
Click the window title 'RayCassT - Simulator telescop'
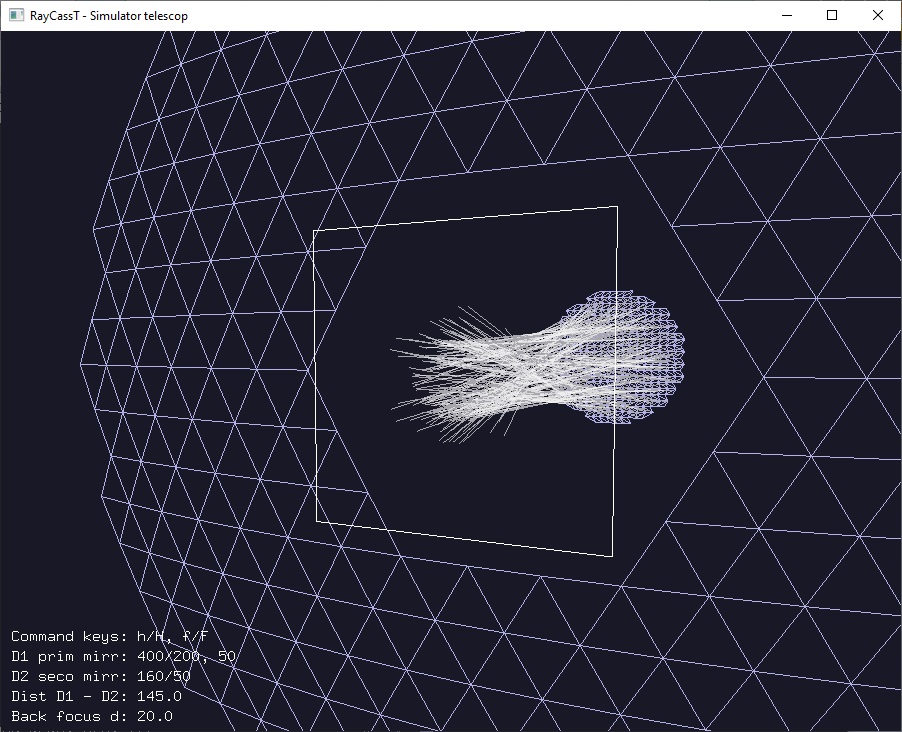[109, 16]
